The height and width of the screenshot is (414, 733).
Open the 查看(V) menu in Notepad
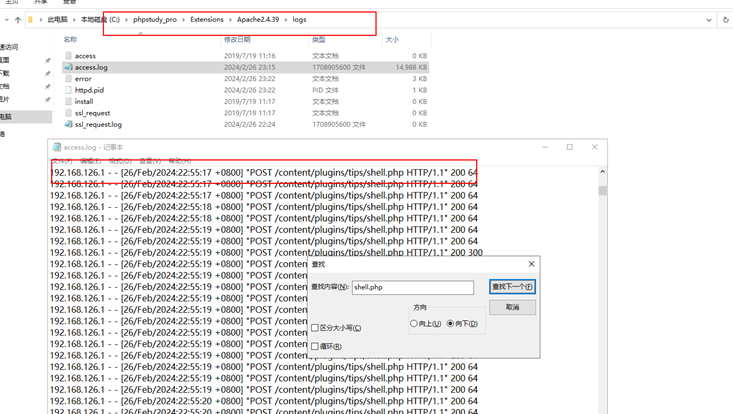click(150, 161)
